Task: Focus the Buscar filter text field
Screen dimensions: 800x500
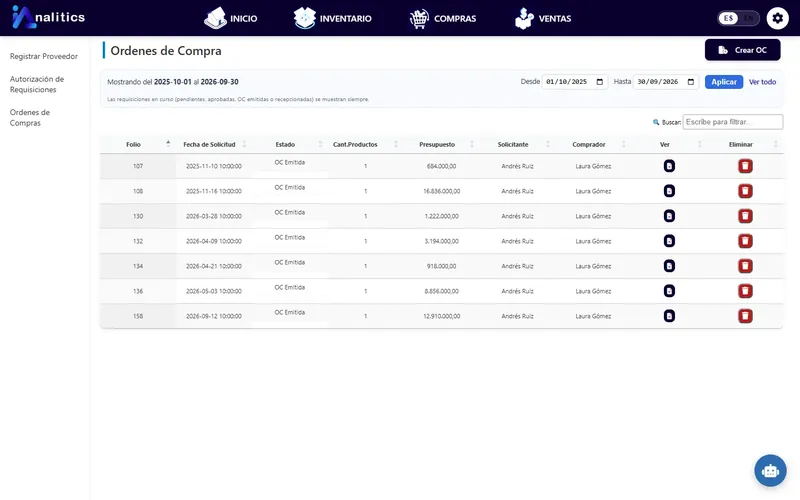Action: [x=733, y=122]
